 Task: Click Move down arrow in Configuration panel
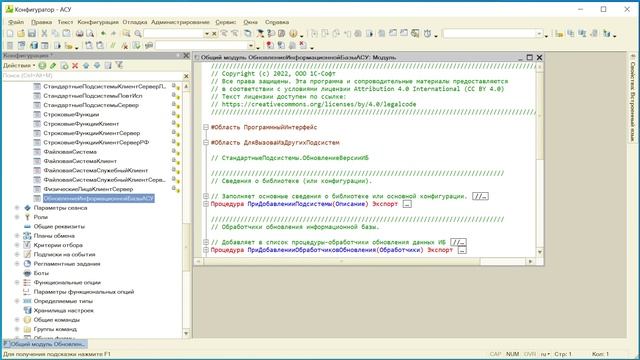pyautogui.click(x=97, y=65)
